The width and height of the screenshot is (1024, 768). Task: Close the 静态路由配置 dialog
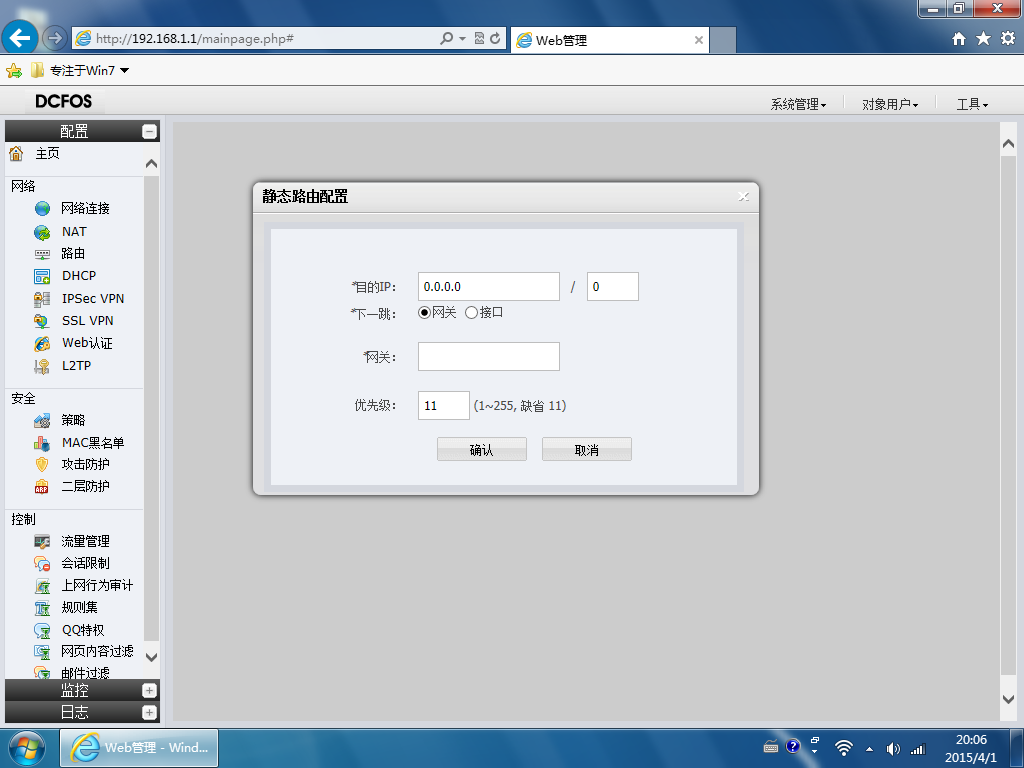point(743,197)
